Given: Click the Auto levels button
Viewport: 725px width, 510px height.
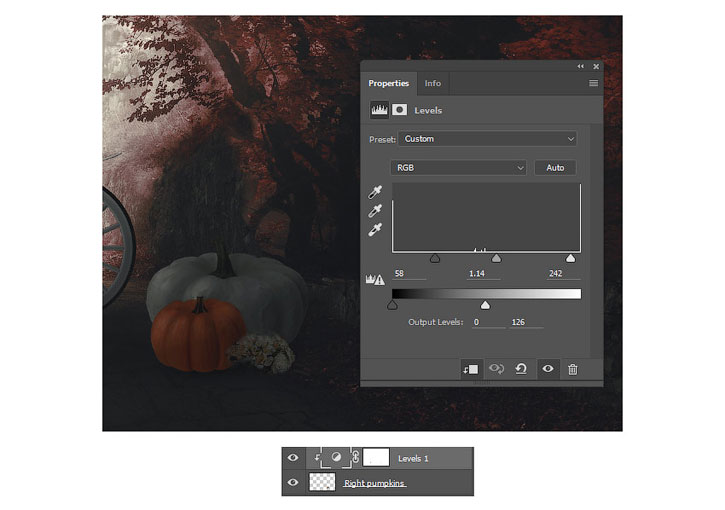Looking at the screenshot, I should point(555,167).
